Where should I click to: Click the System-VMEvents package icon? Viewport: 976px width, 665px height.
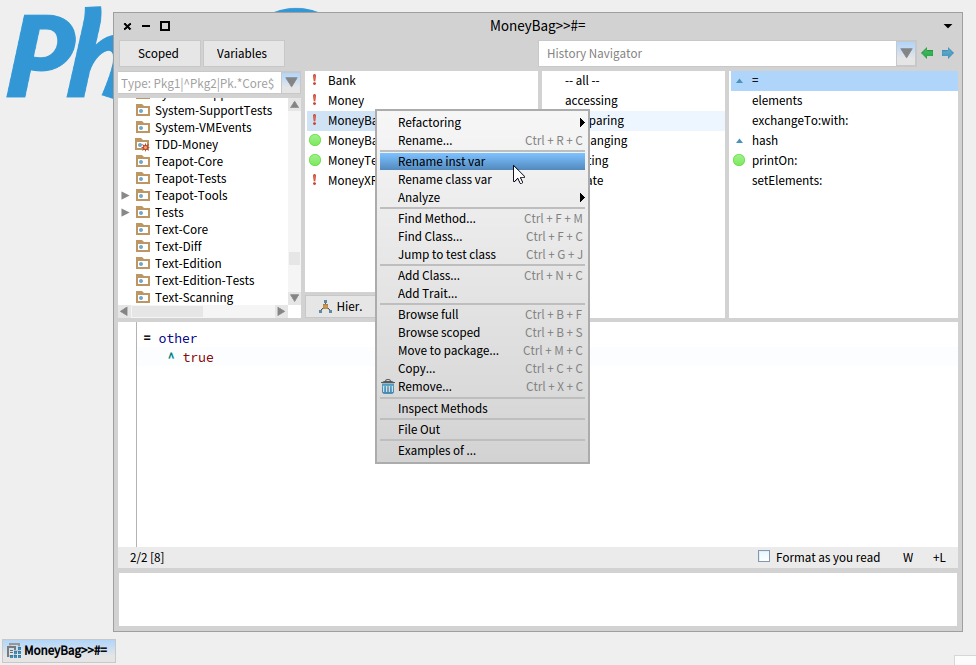(143, 128)
